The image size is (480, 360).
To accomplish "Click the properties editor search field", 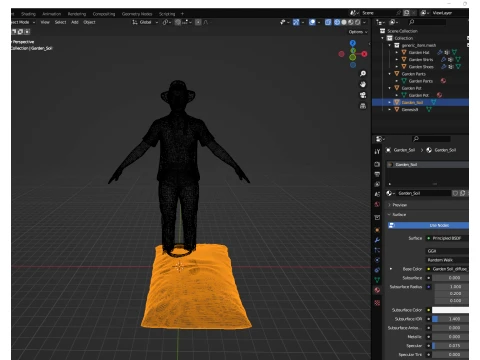I will [x=431, y=139].
